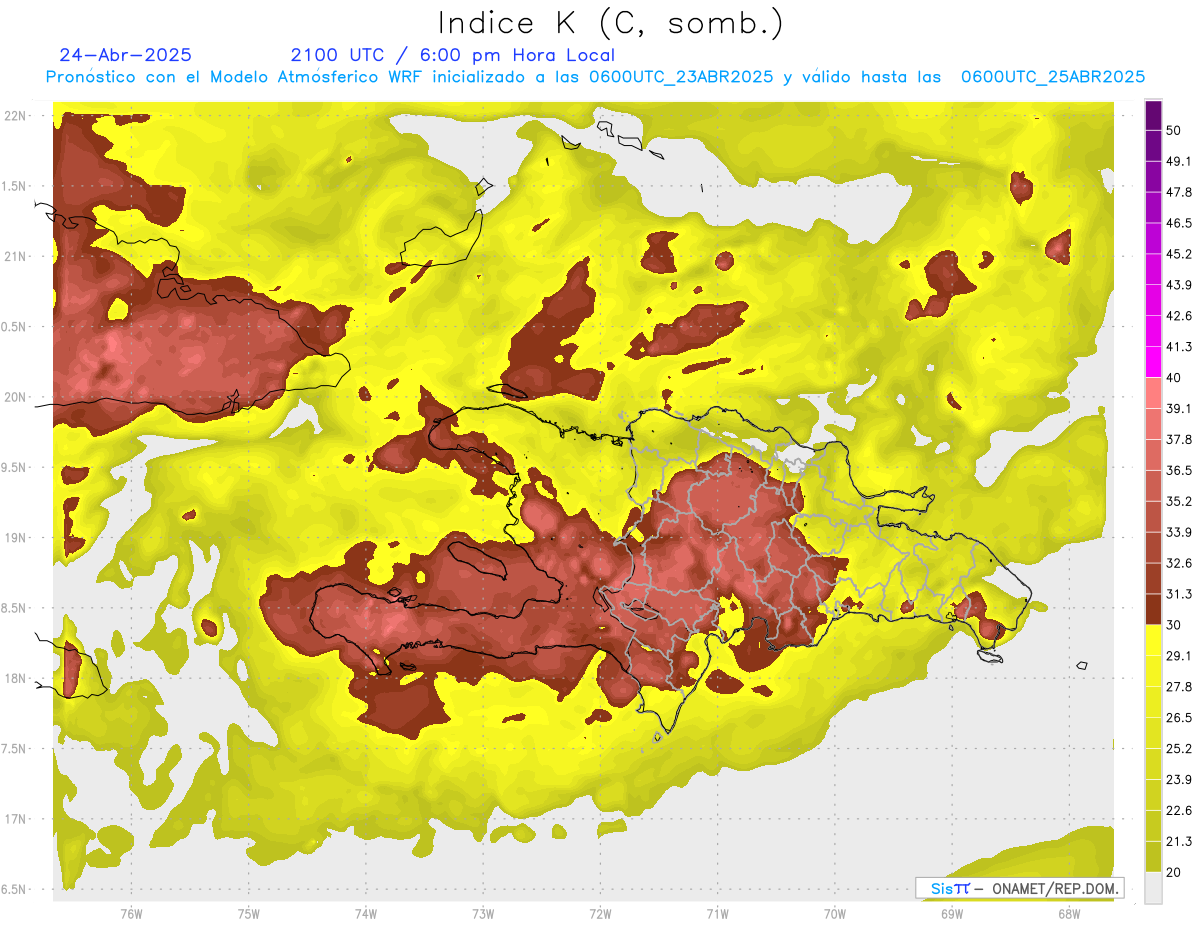Click the colorbar value "35.2"
1200x927 pixels.
(x=1178, y=501)
